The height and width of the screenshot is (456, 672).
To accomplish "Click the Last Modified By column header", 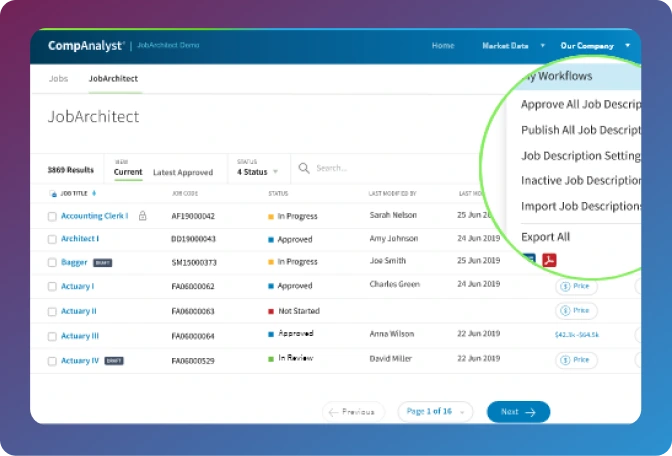I will (392, 194).
